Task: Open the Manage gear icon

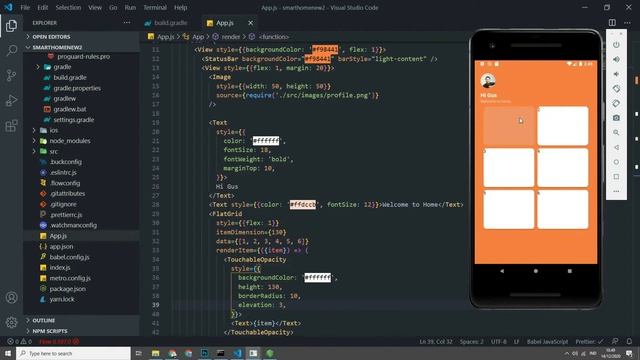Action: (x=11, y=322)
